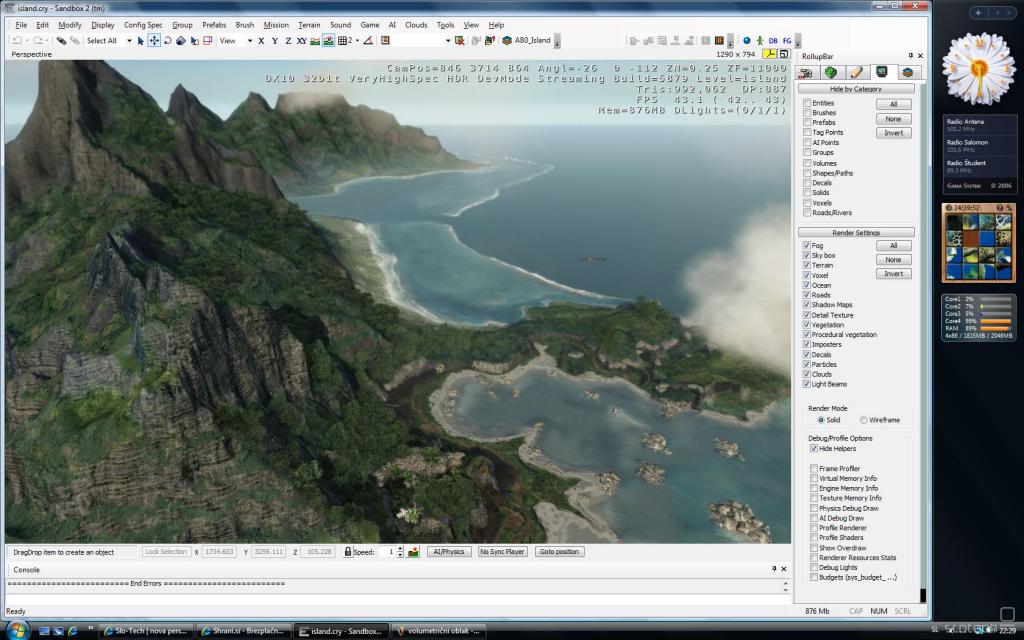Check the Brushes category box
The width and height of the screenshot is (1024, 640).
pyautogui.click(x=807, y=113)
